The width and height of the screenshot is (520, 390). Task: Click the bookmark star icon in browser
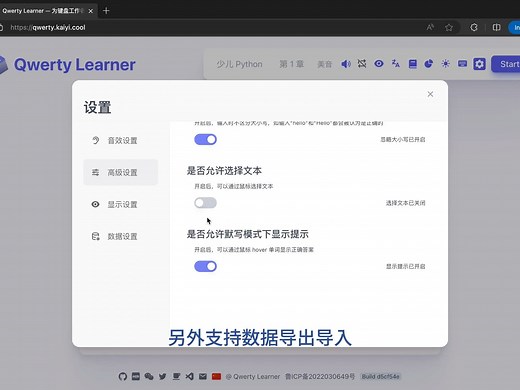[449, 27]
